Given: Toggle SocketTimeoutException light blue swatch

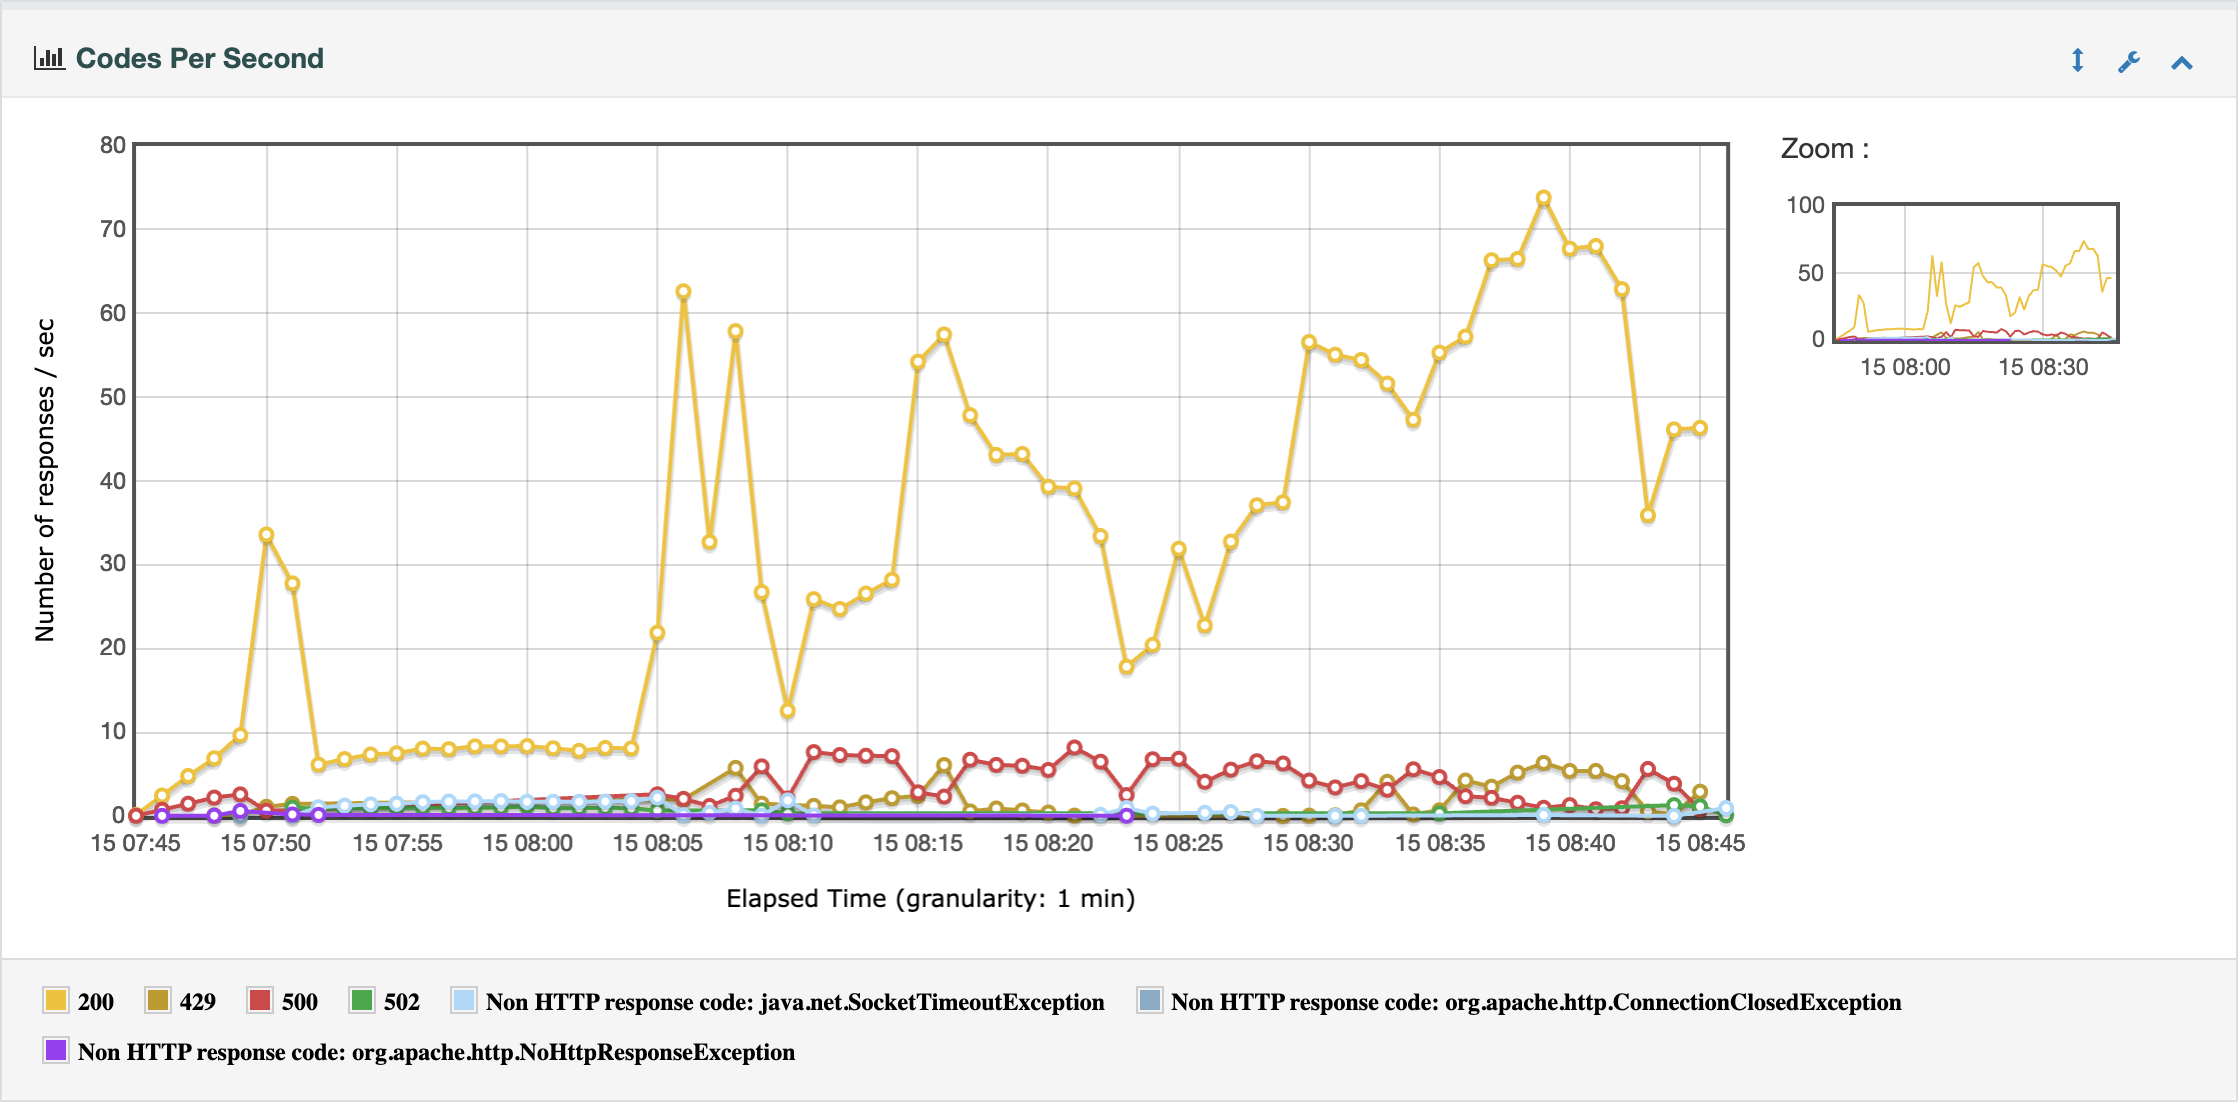Looking at the screenshot, I should coord(464,1000).
